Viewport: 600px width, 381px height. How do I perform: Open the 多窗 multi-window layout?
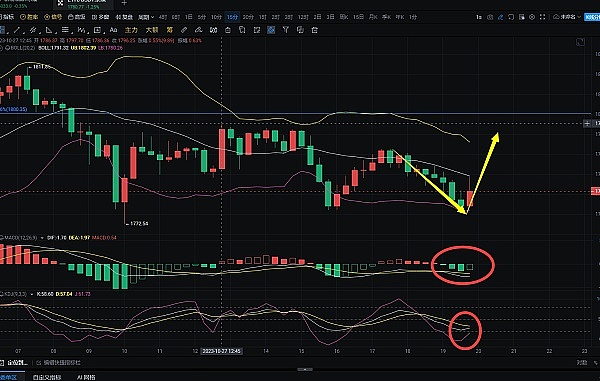coord(101,17)
